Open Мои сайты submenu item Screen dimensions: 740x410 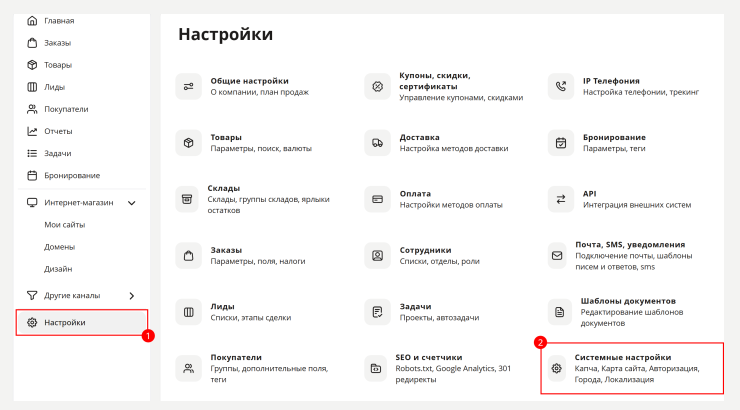(65, 225)
